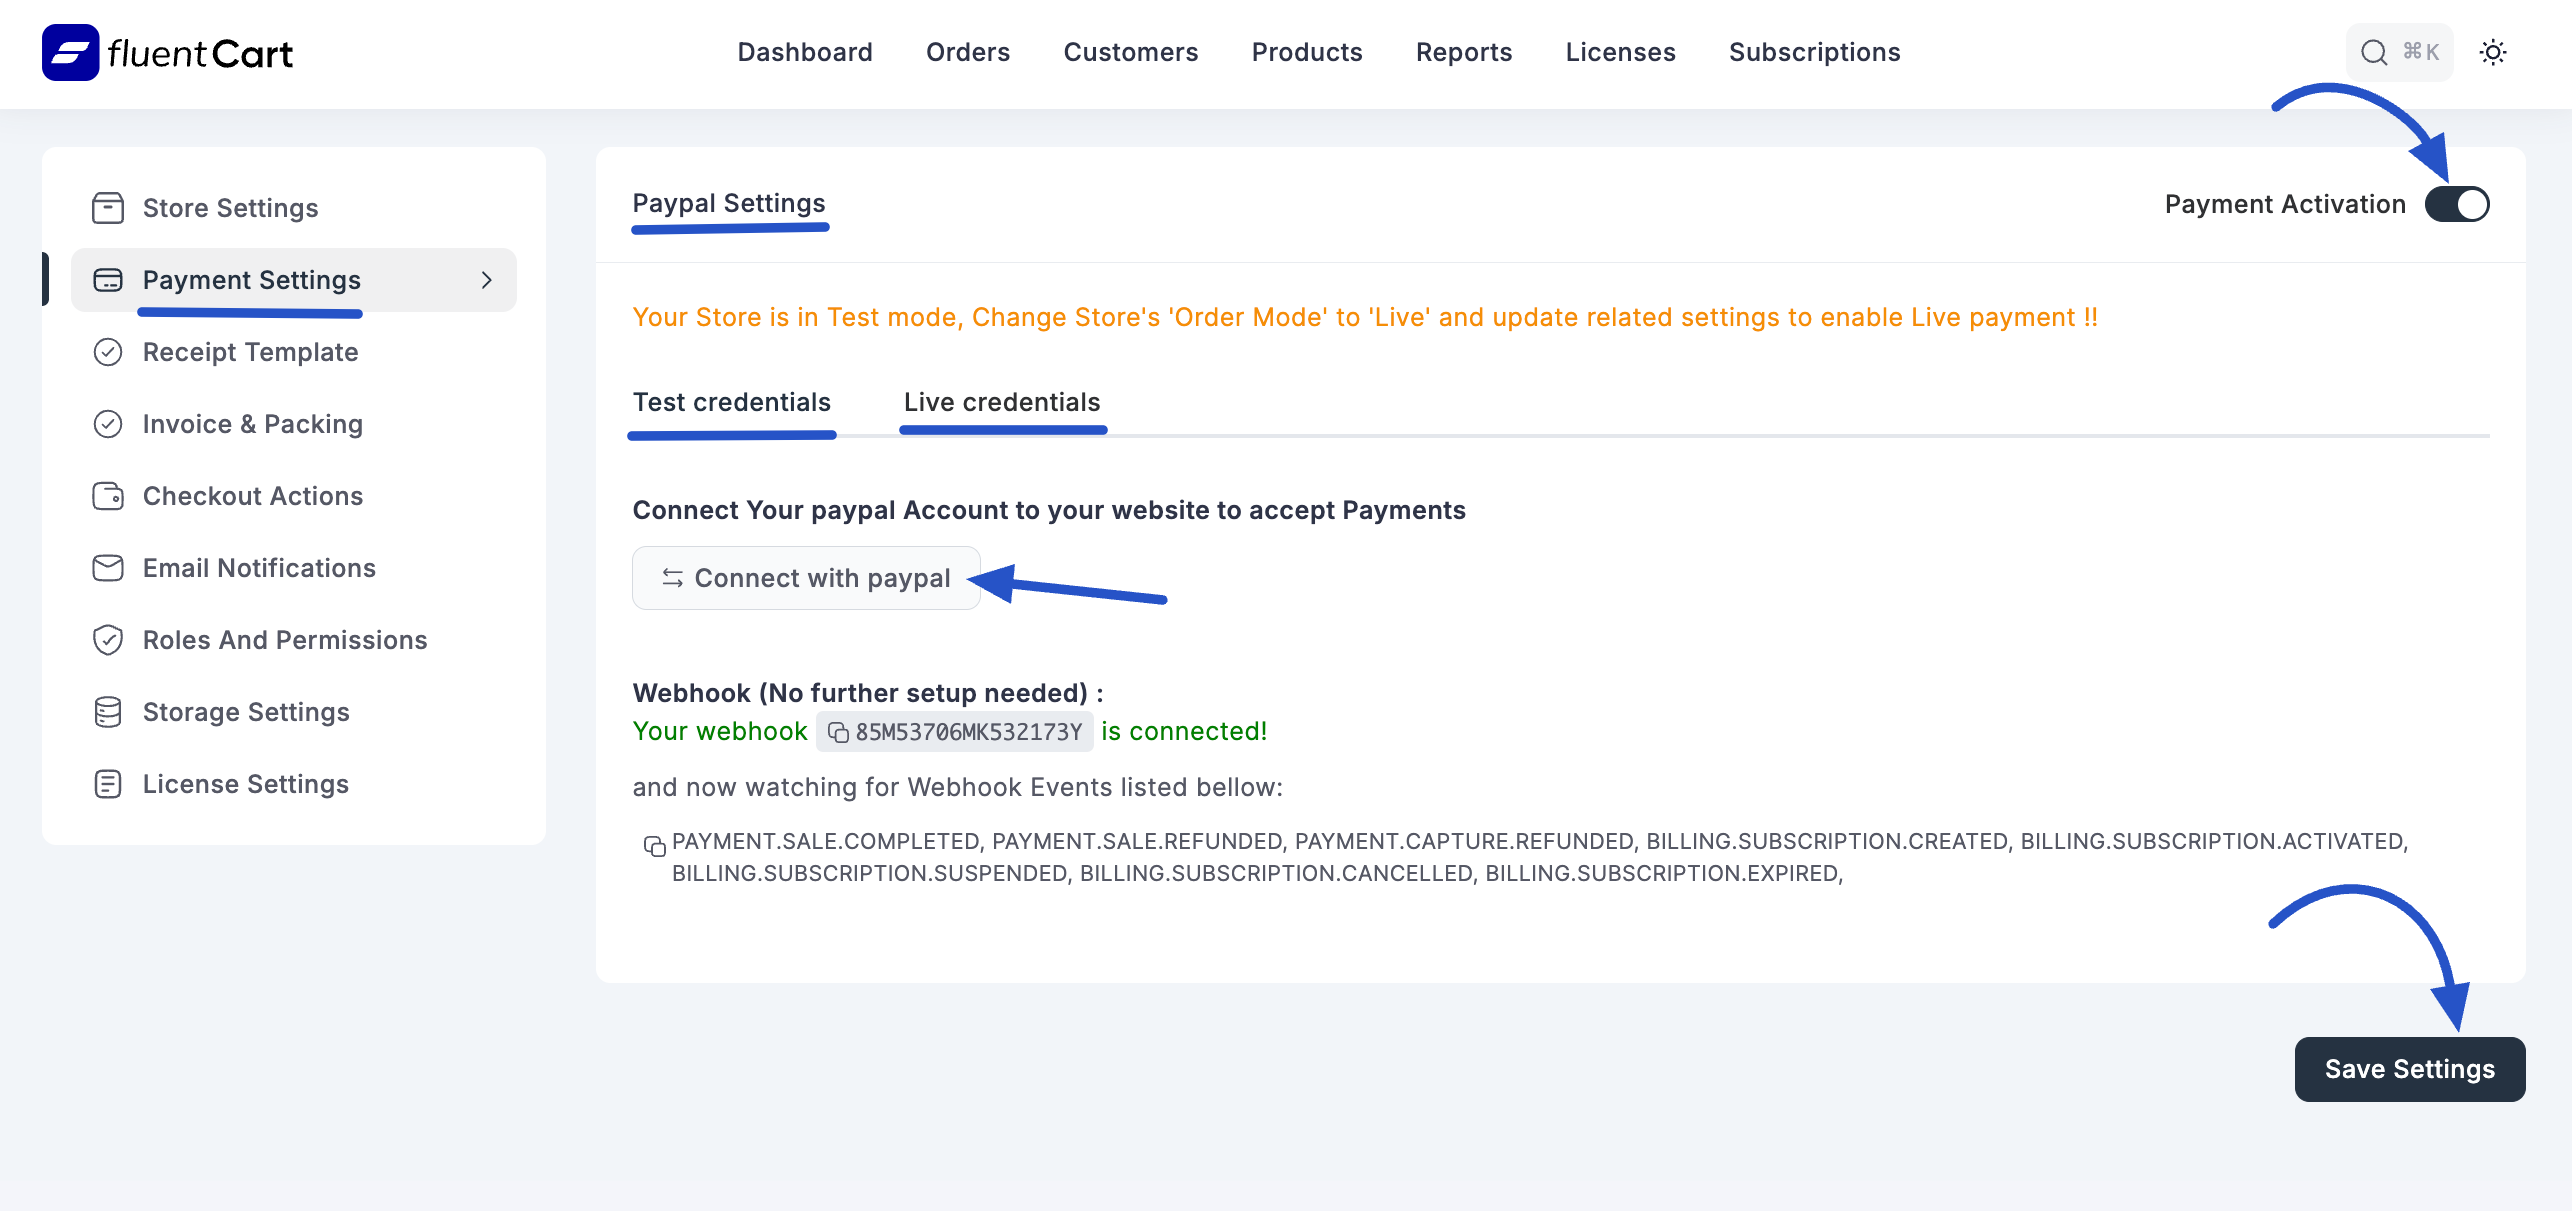The image size is (2572, 1211).
Task: Open Checkout Actions settings
Action: [x=252, y=495]
